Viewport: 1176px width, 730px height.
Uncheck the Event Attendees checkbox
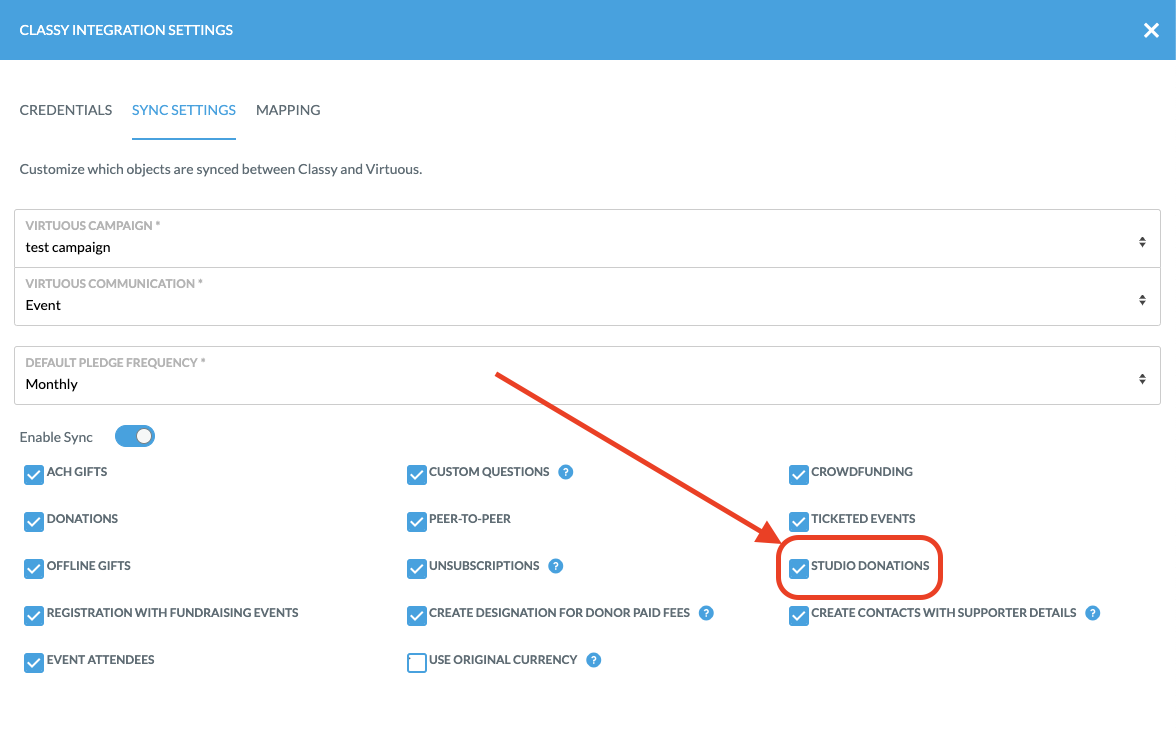click(x=34, y=662)
